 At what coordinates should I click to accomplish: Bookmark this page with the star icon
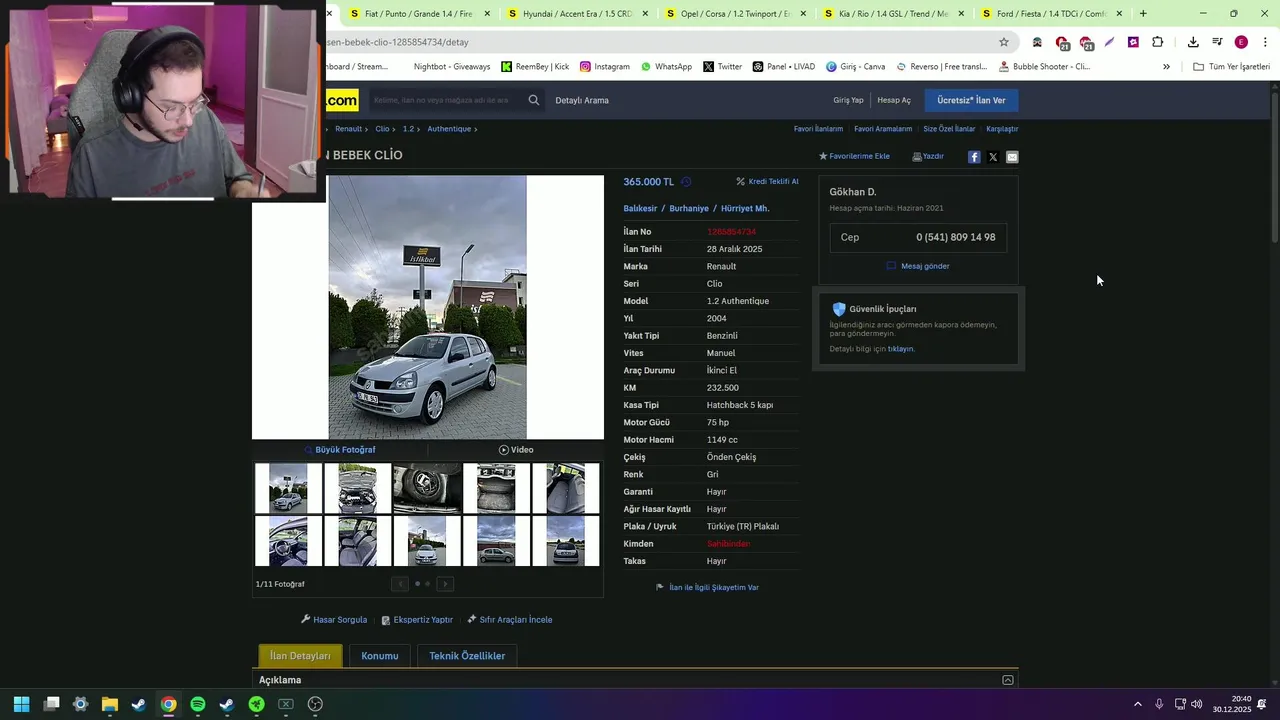1004,42
